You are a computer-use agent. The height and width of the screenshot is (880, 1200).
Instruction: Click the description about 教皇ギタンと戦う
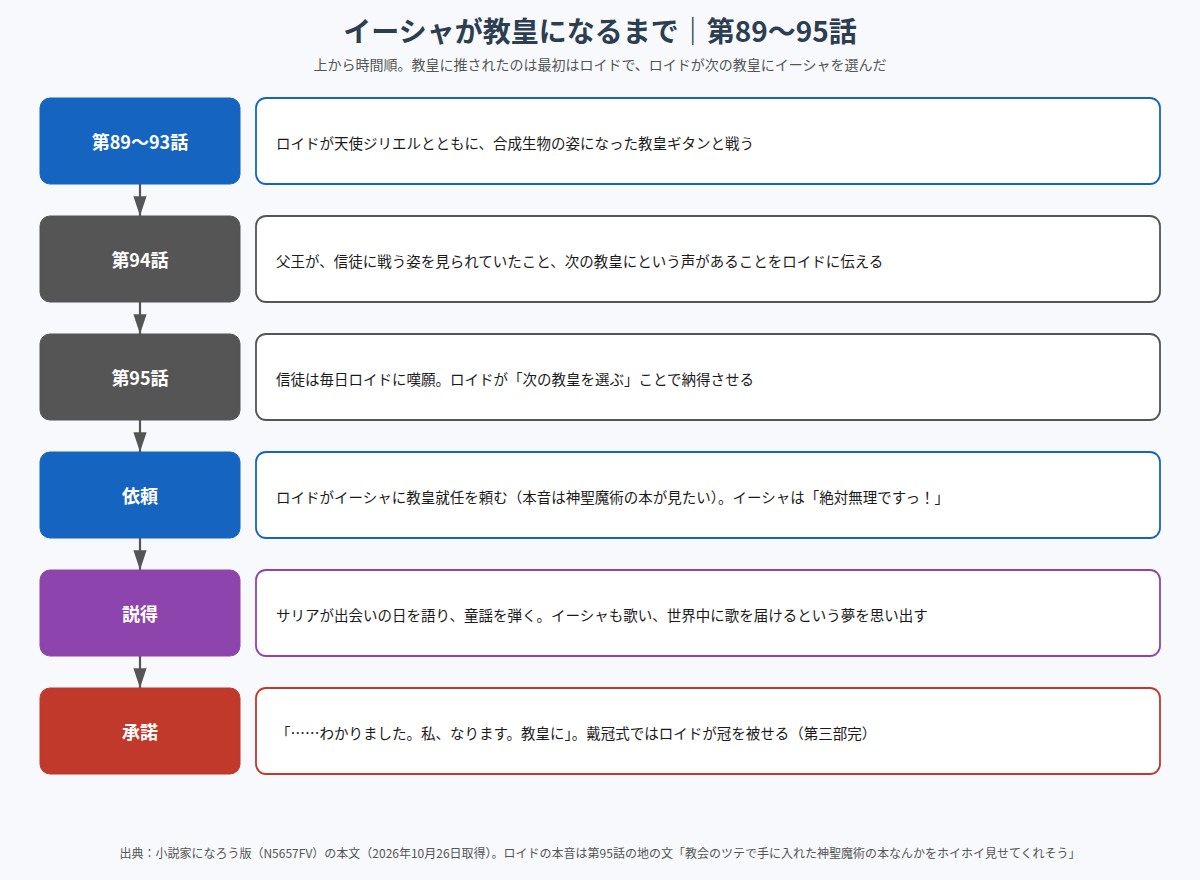click(708, 141)
